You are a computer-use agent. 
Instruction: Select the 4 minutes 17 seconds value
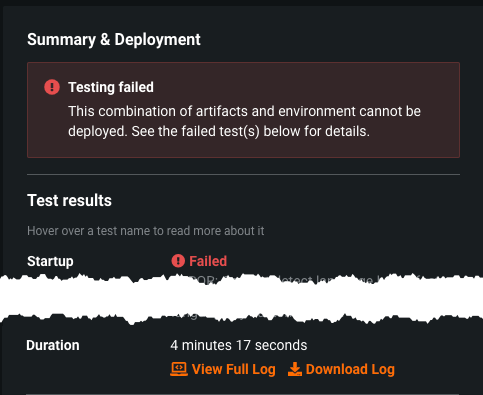click(x=239, y=345)
